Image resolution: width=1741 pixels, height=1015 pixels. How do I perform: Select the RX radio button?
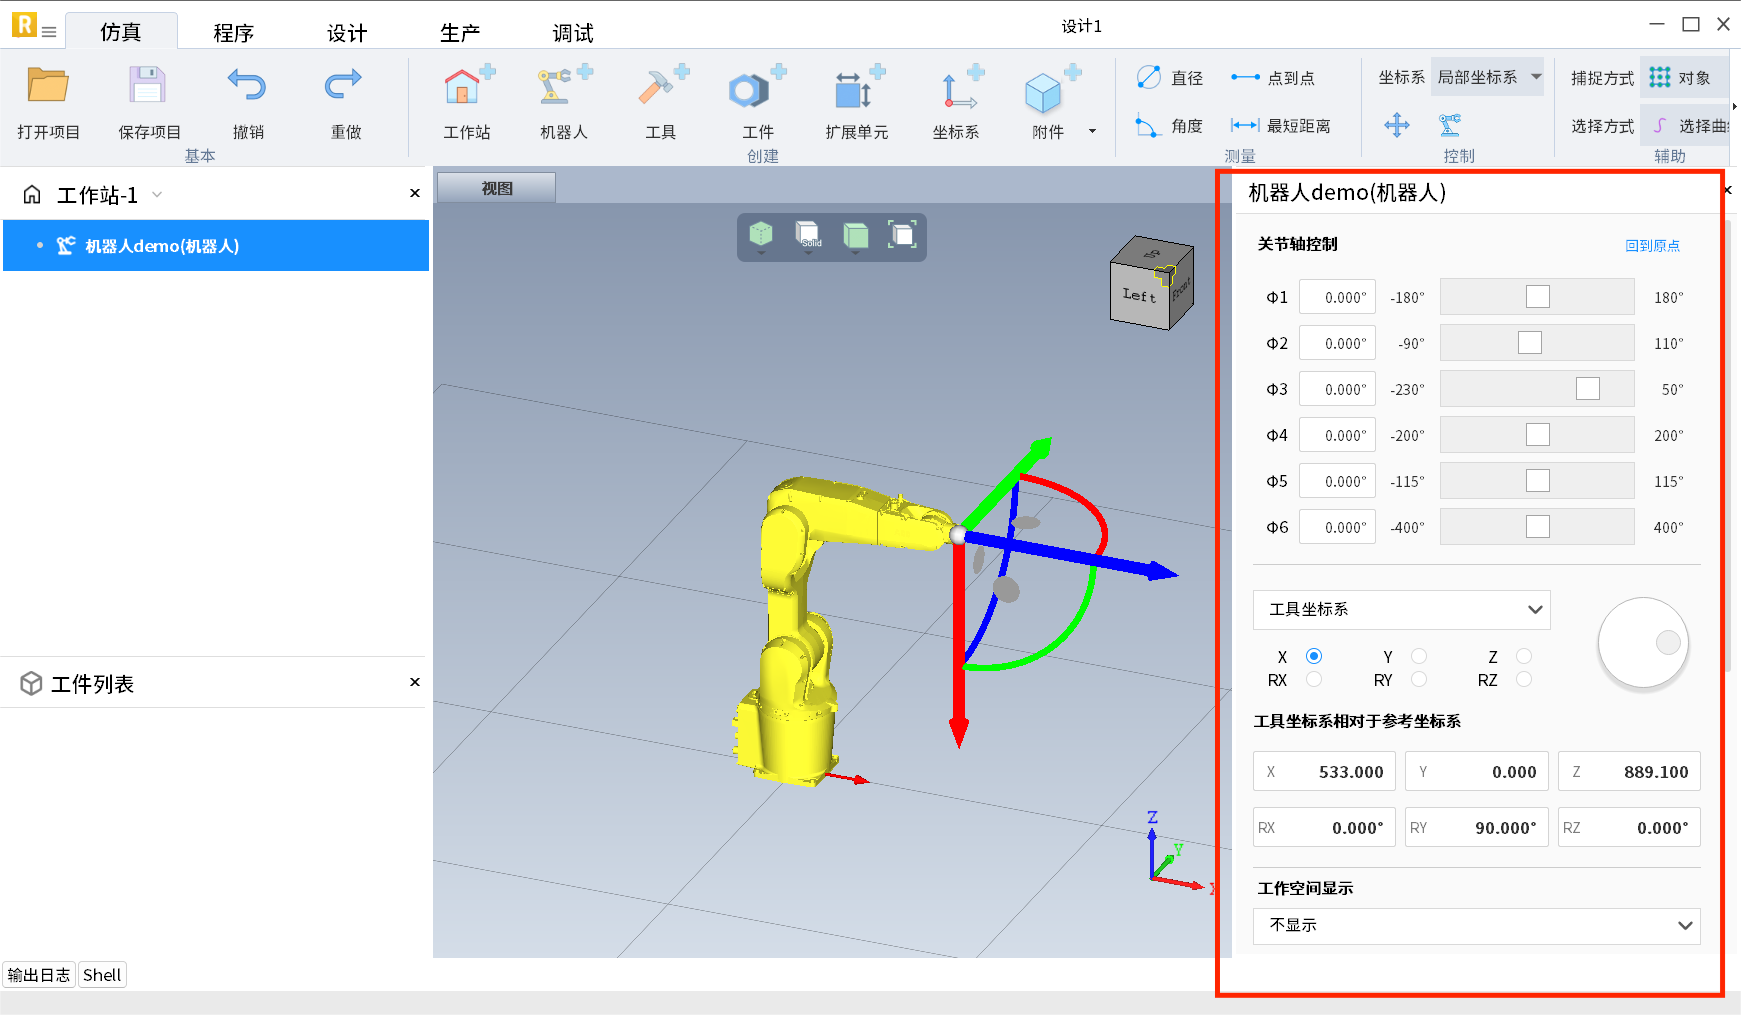(1314, 680)
